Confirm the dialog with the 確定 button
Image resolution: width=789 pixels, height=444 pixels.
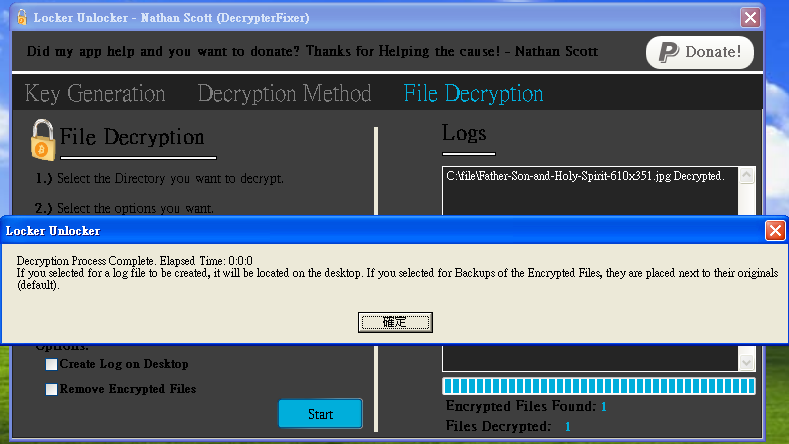pos(395,322)
